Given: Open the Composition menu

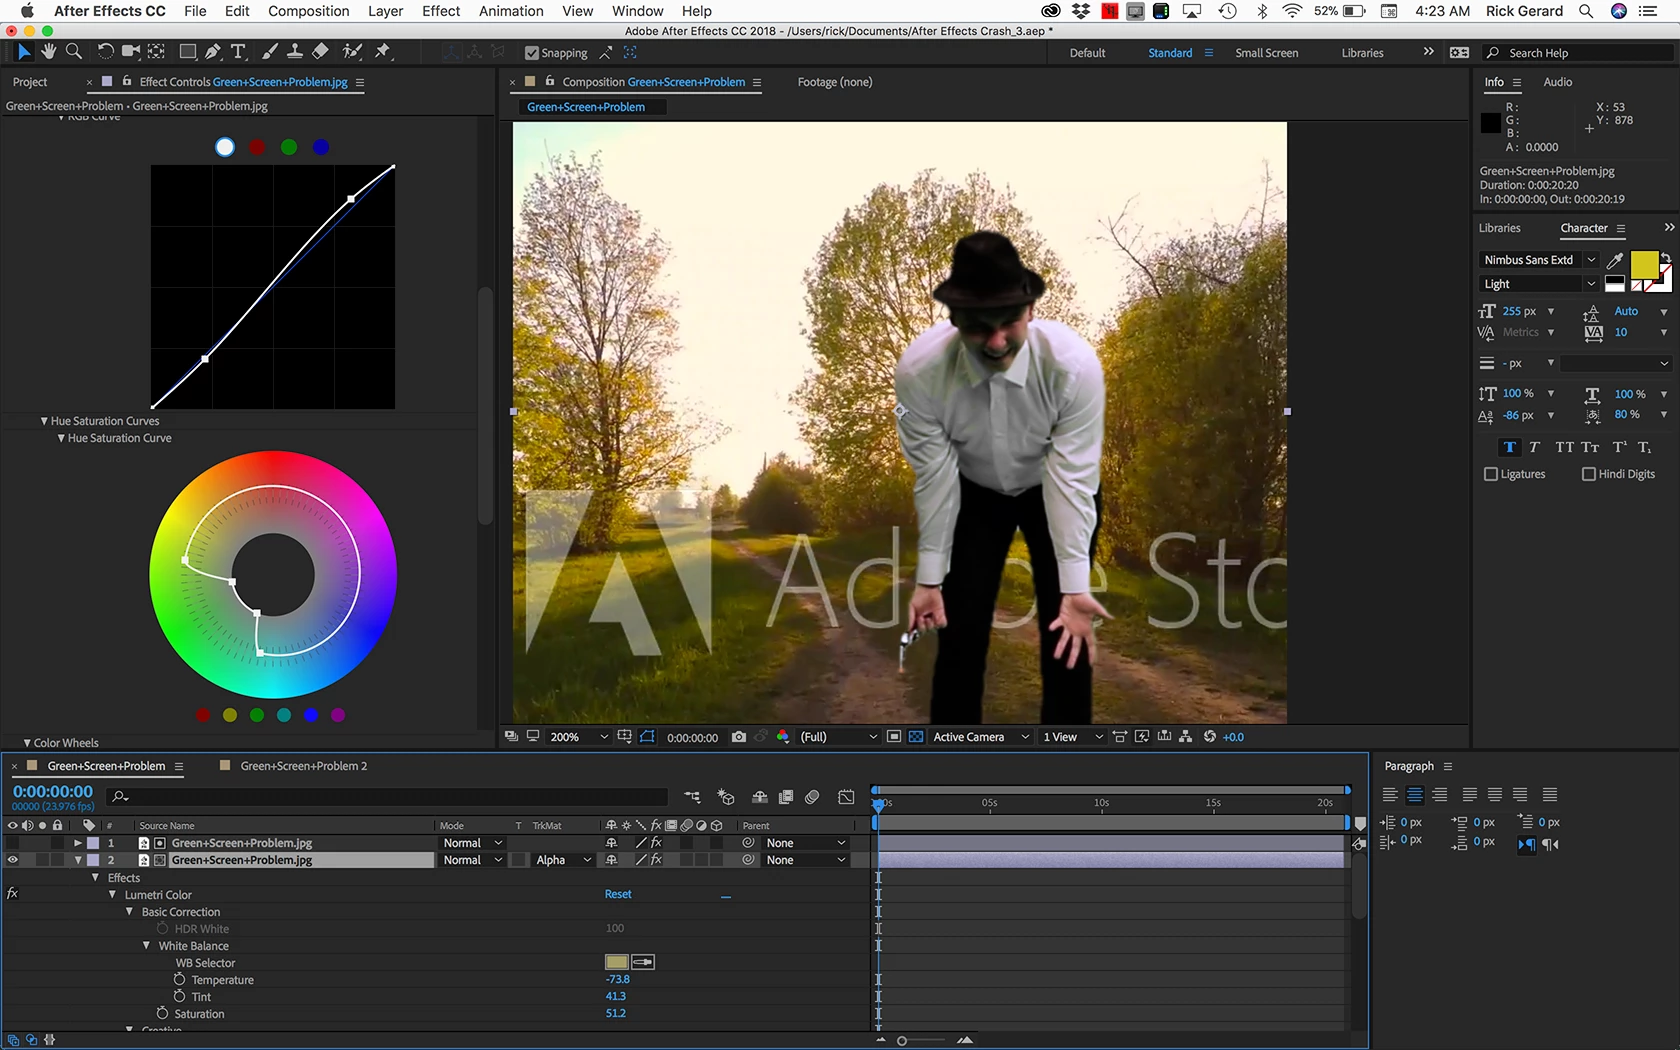Looking at the screenshot, I should [x=309, y=11].
